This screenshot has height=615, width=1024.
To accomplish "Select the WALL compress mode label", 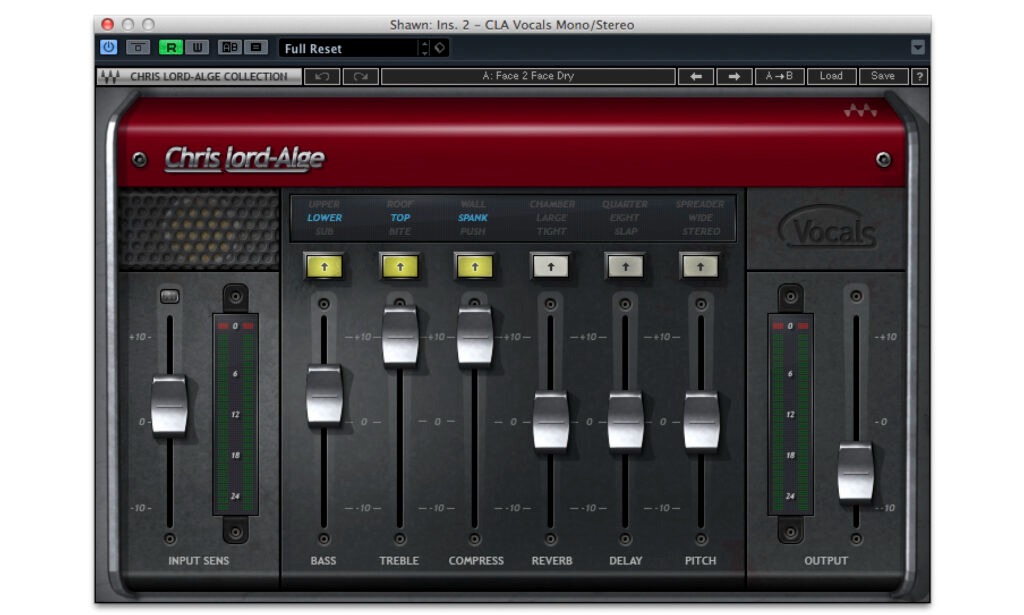I will click(473, 204).
